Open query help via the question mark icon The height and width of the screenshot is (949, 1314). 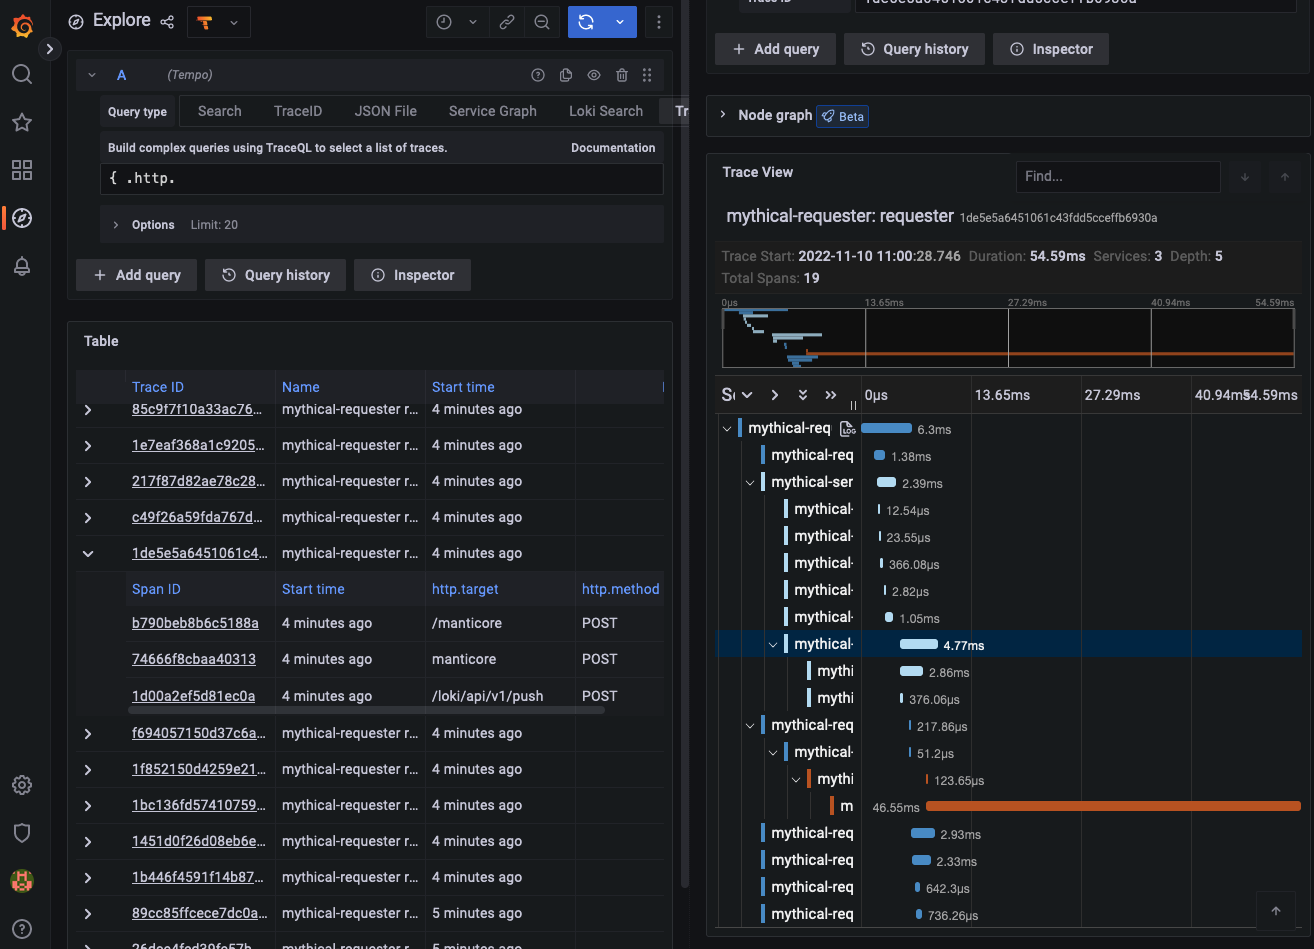[x=538, y=74]
